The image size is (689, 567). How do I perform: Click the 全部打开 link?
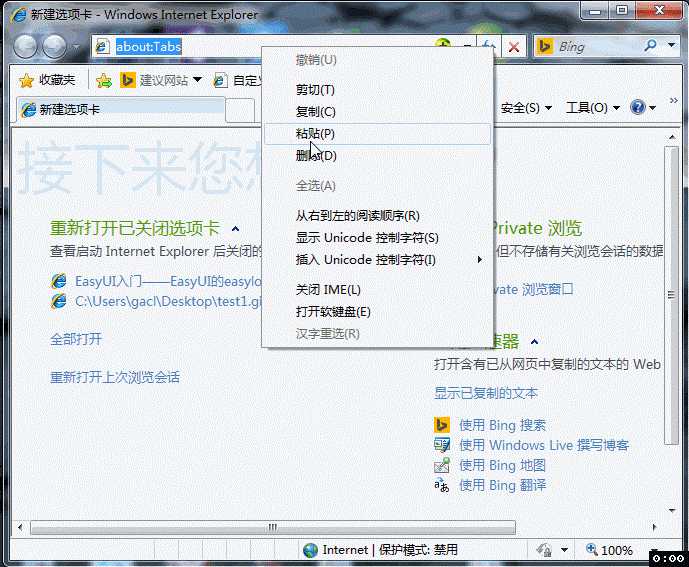pos(76,339)
